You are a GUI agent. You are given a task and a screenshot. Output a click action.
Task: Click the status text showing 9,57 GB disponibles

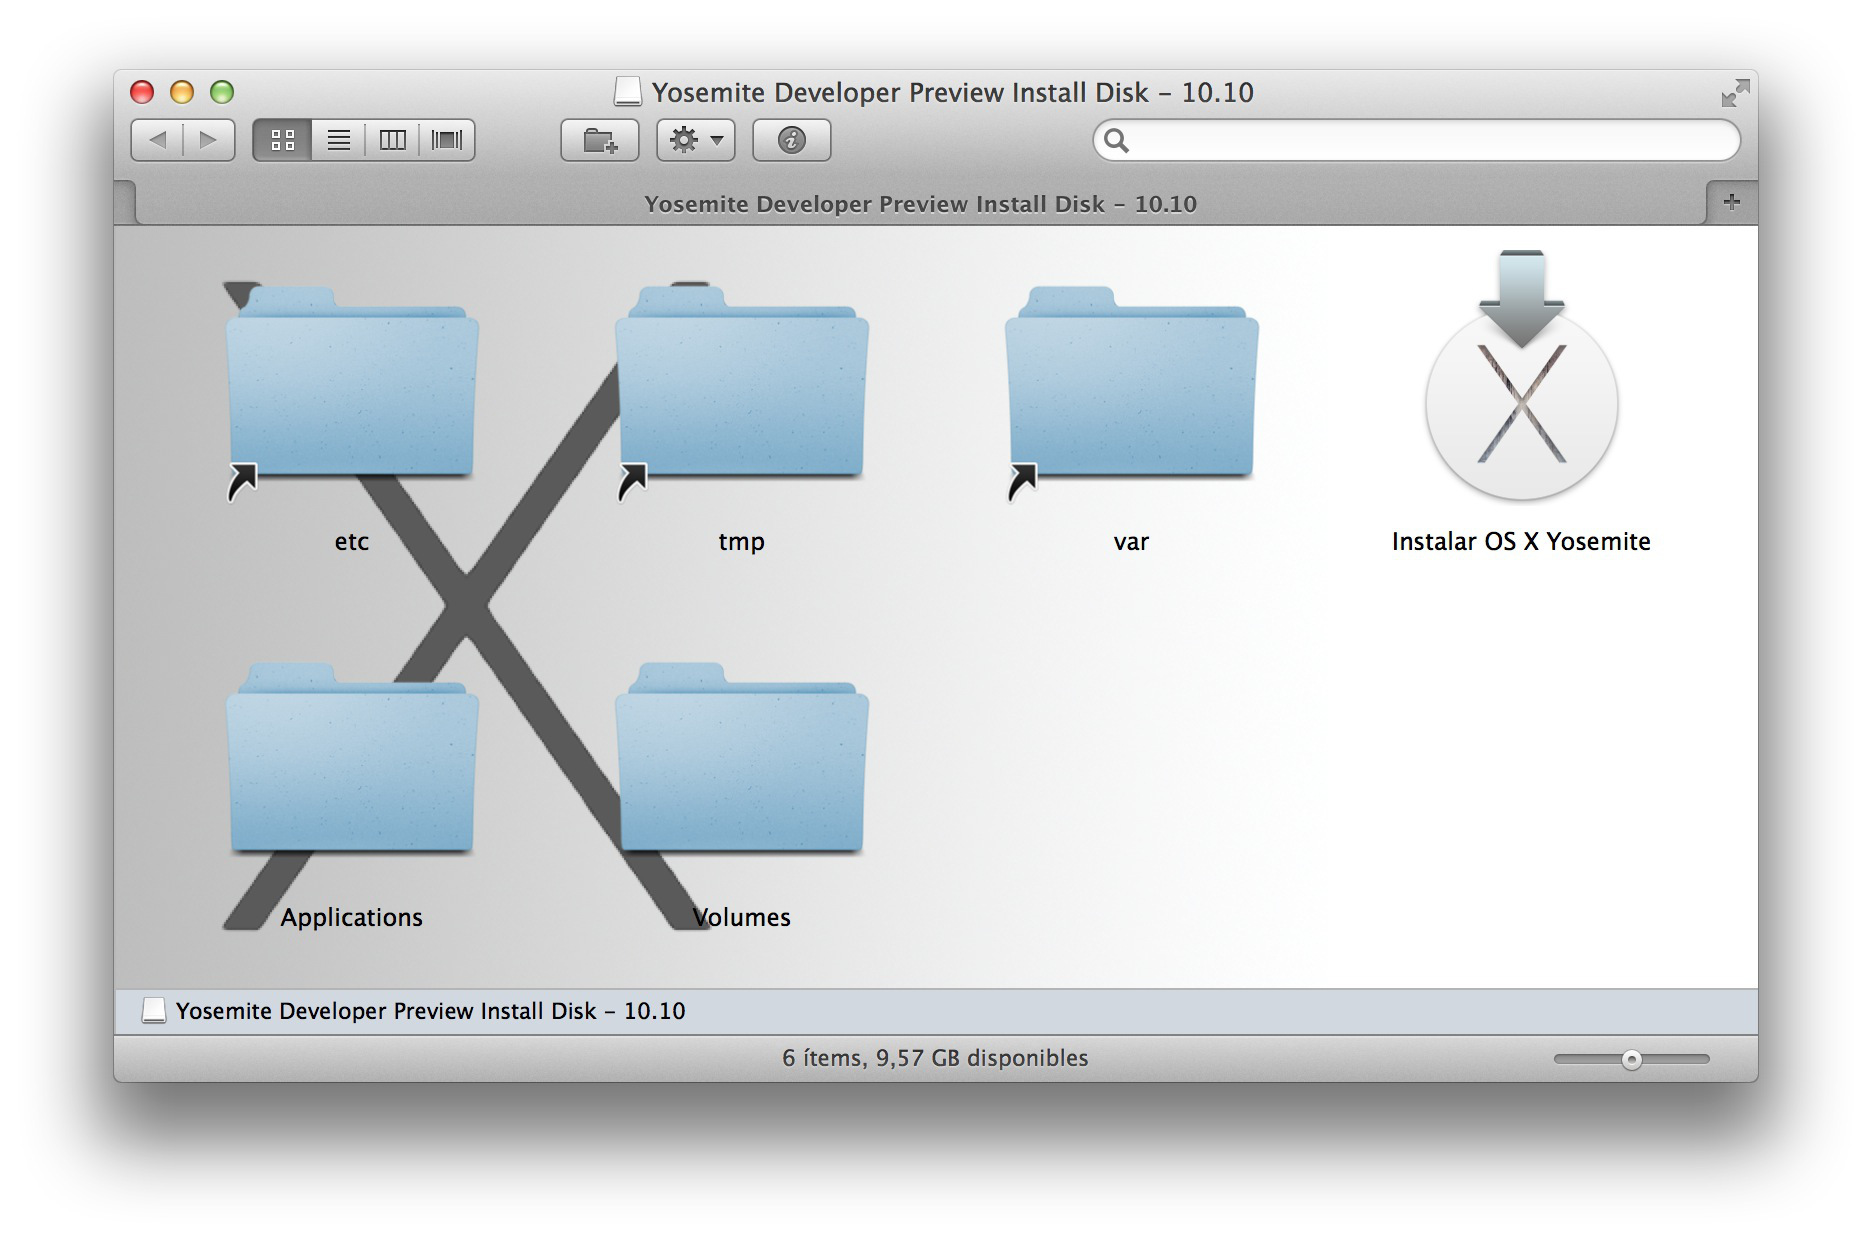tap(935, 1058)
